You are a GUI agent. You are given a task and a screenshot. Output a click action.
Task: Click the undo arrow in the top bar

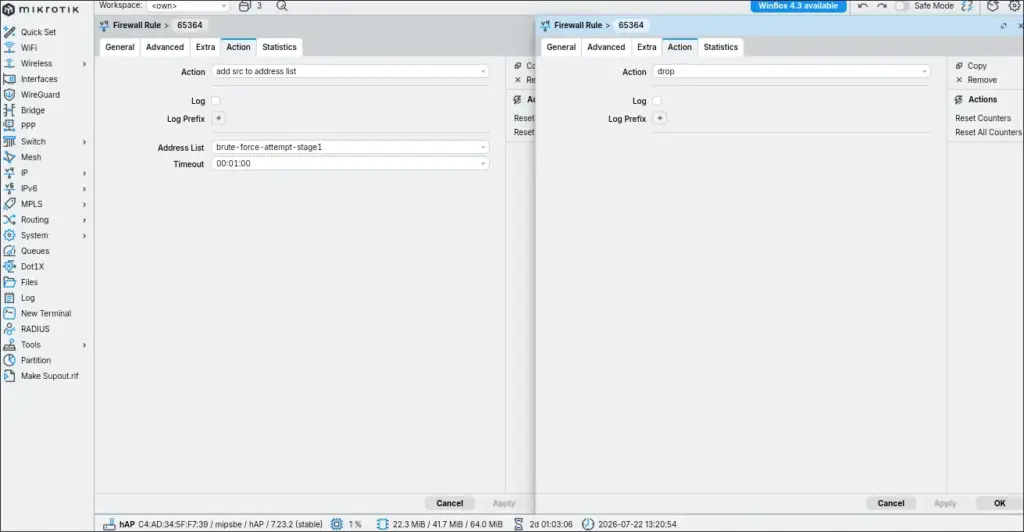(x=863, y=6)
